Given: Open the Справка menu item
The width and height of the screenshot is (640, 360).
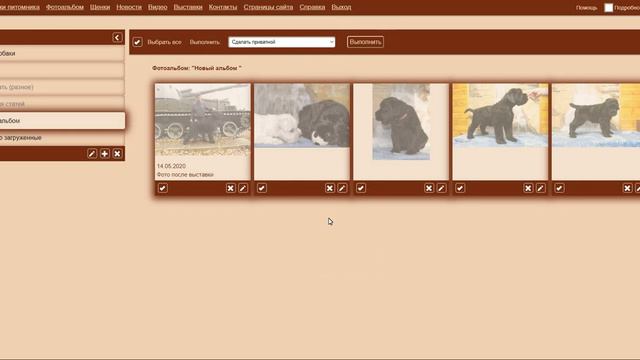Looking at the screenshot, I should (312, 7).
